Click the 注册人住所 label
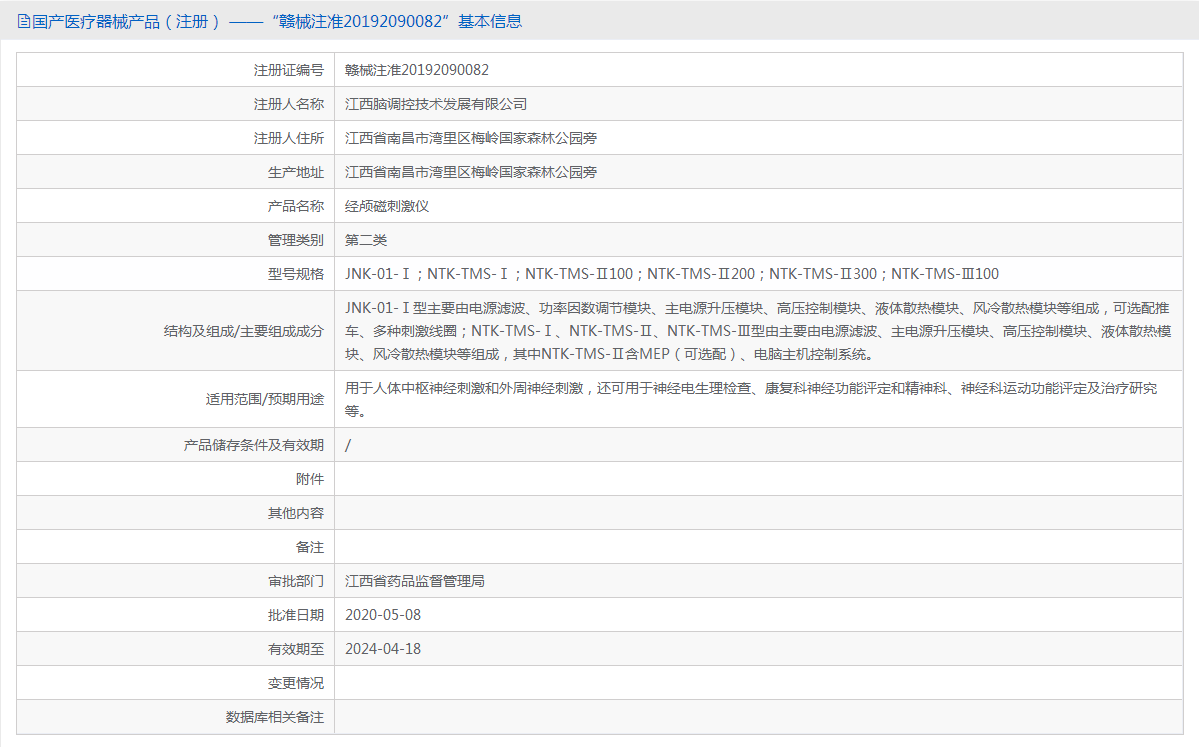 click(x=289, y=138)
